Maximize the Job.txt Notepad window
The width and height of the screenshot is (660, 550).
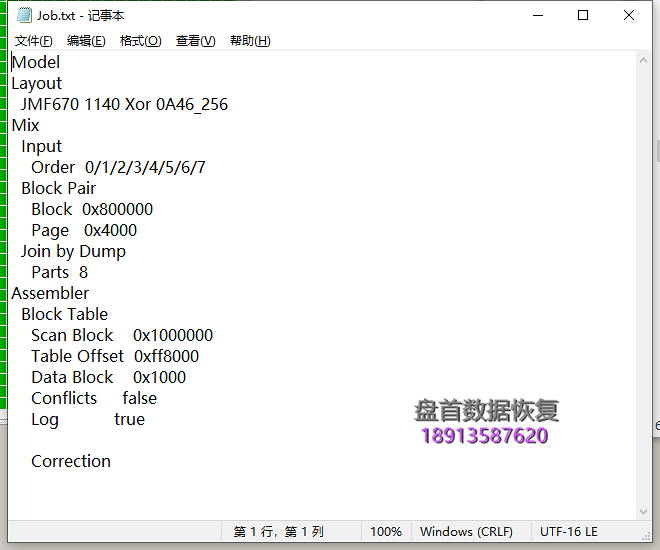pyautogui.click(x=583, y=16)
